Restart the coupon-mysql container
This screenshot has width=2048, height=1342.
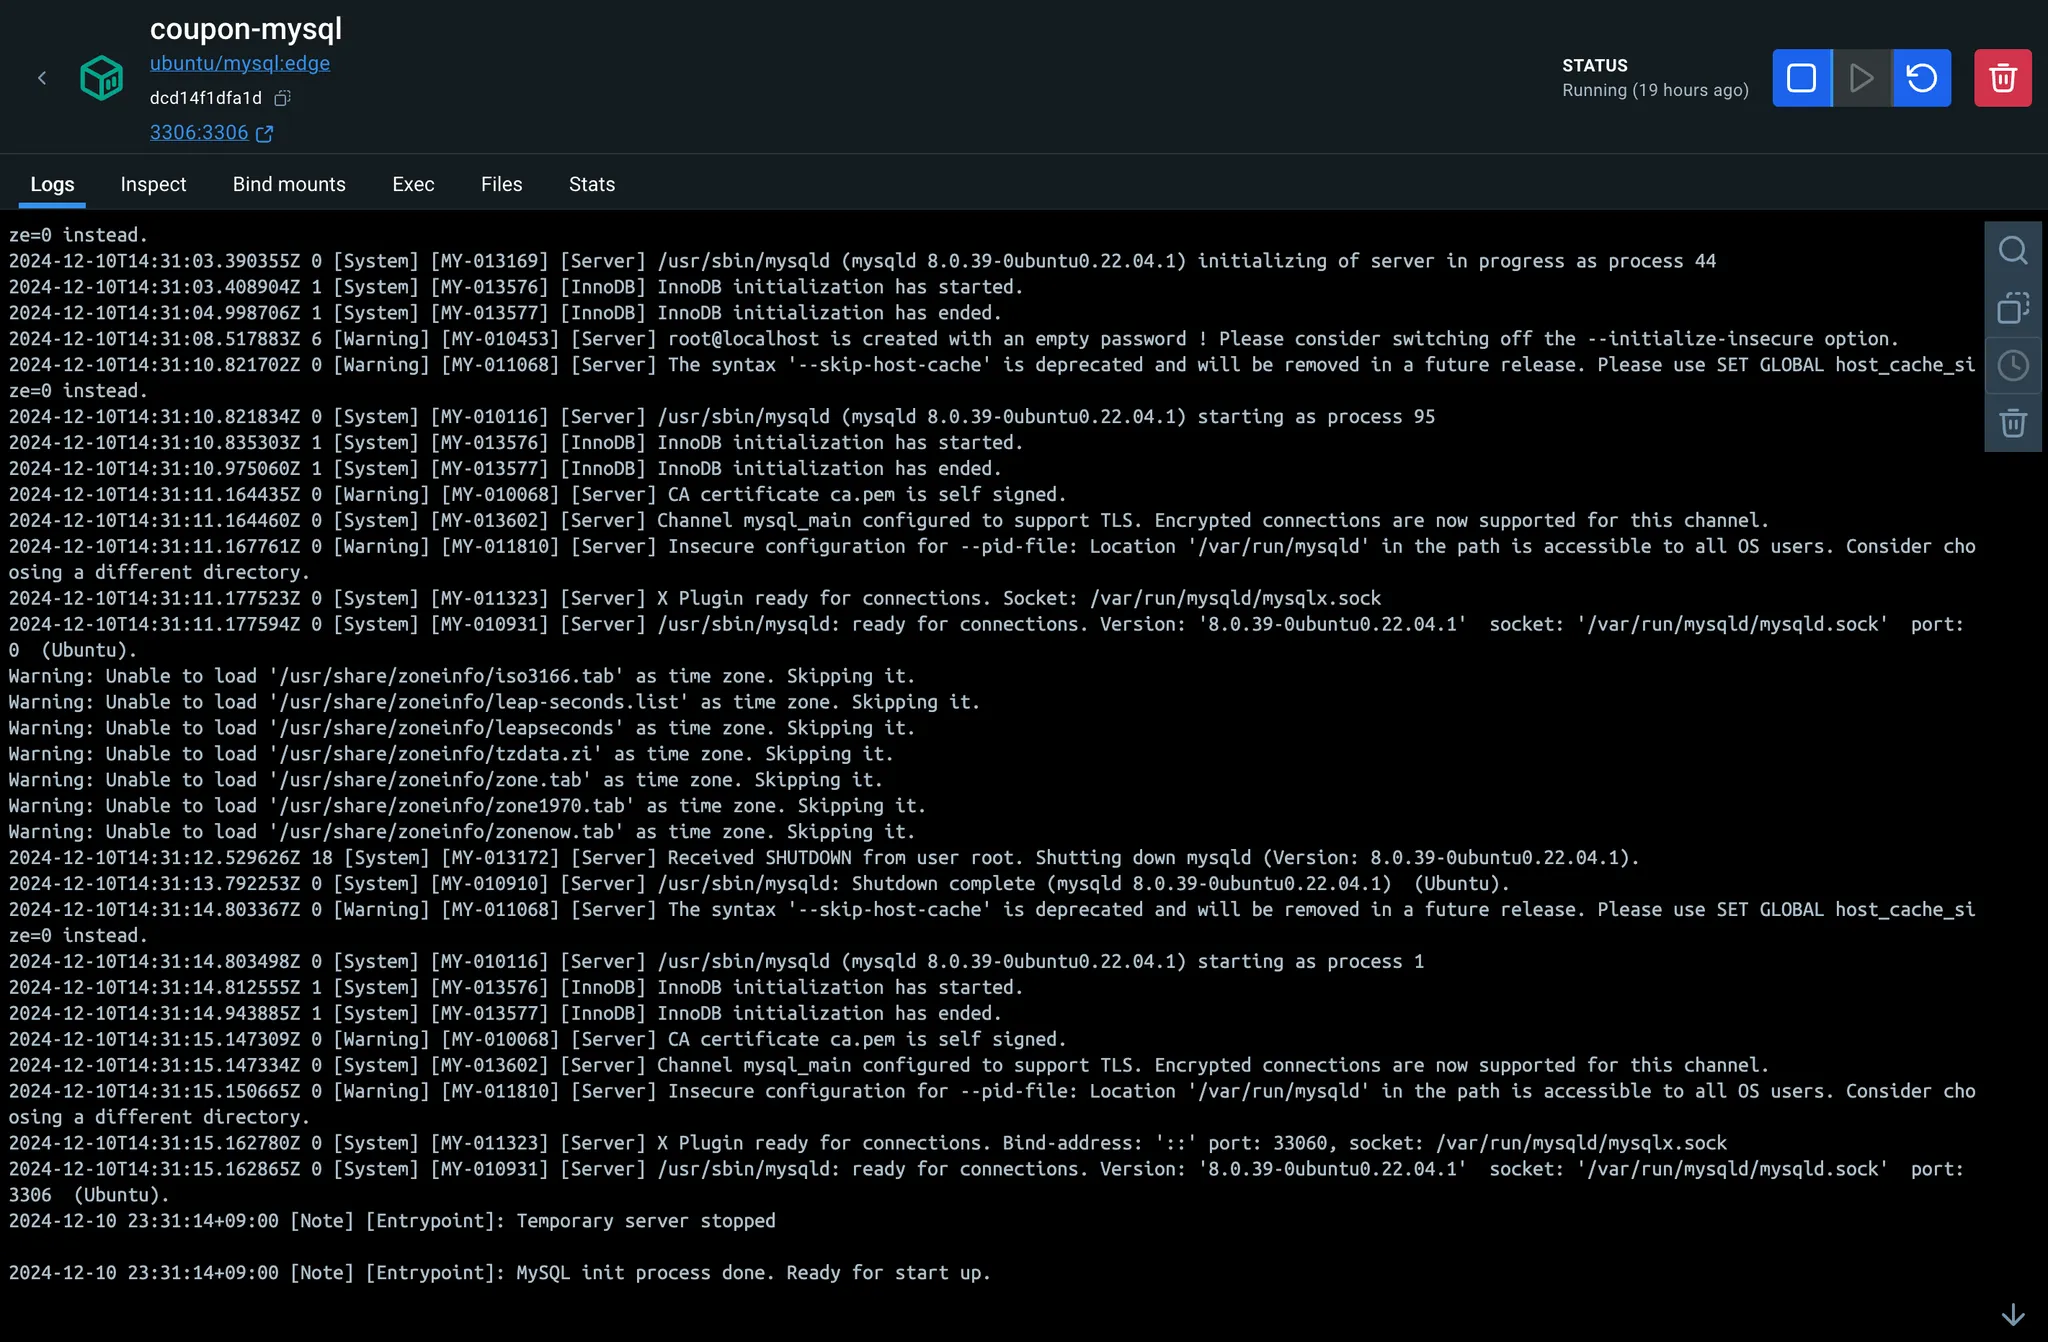pos(1921,78)
